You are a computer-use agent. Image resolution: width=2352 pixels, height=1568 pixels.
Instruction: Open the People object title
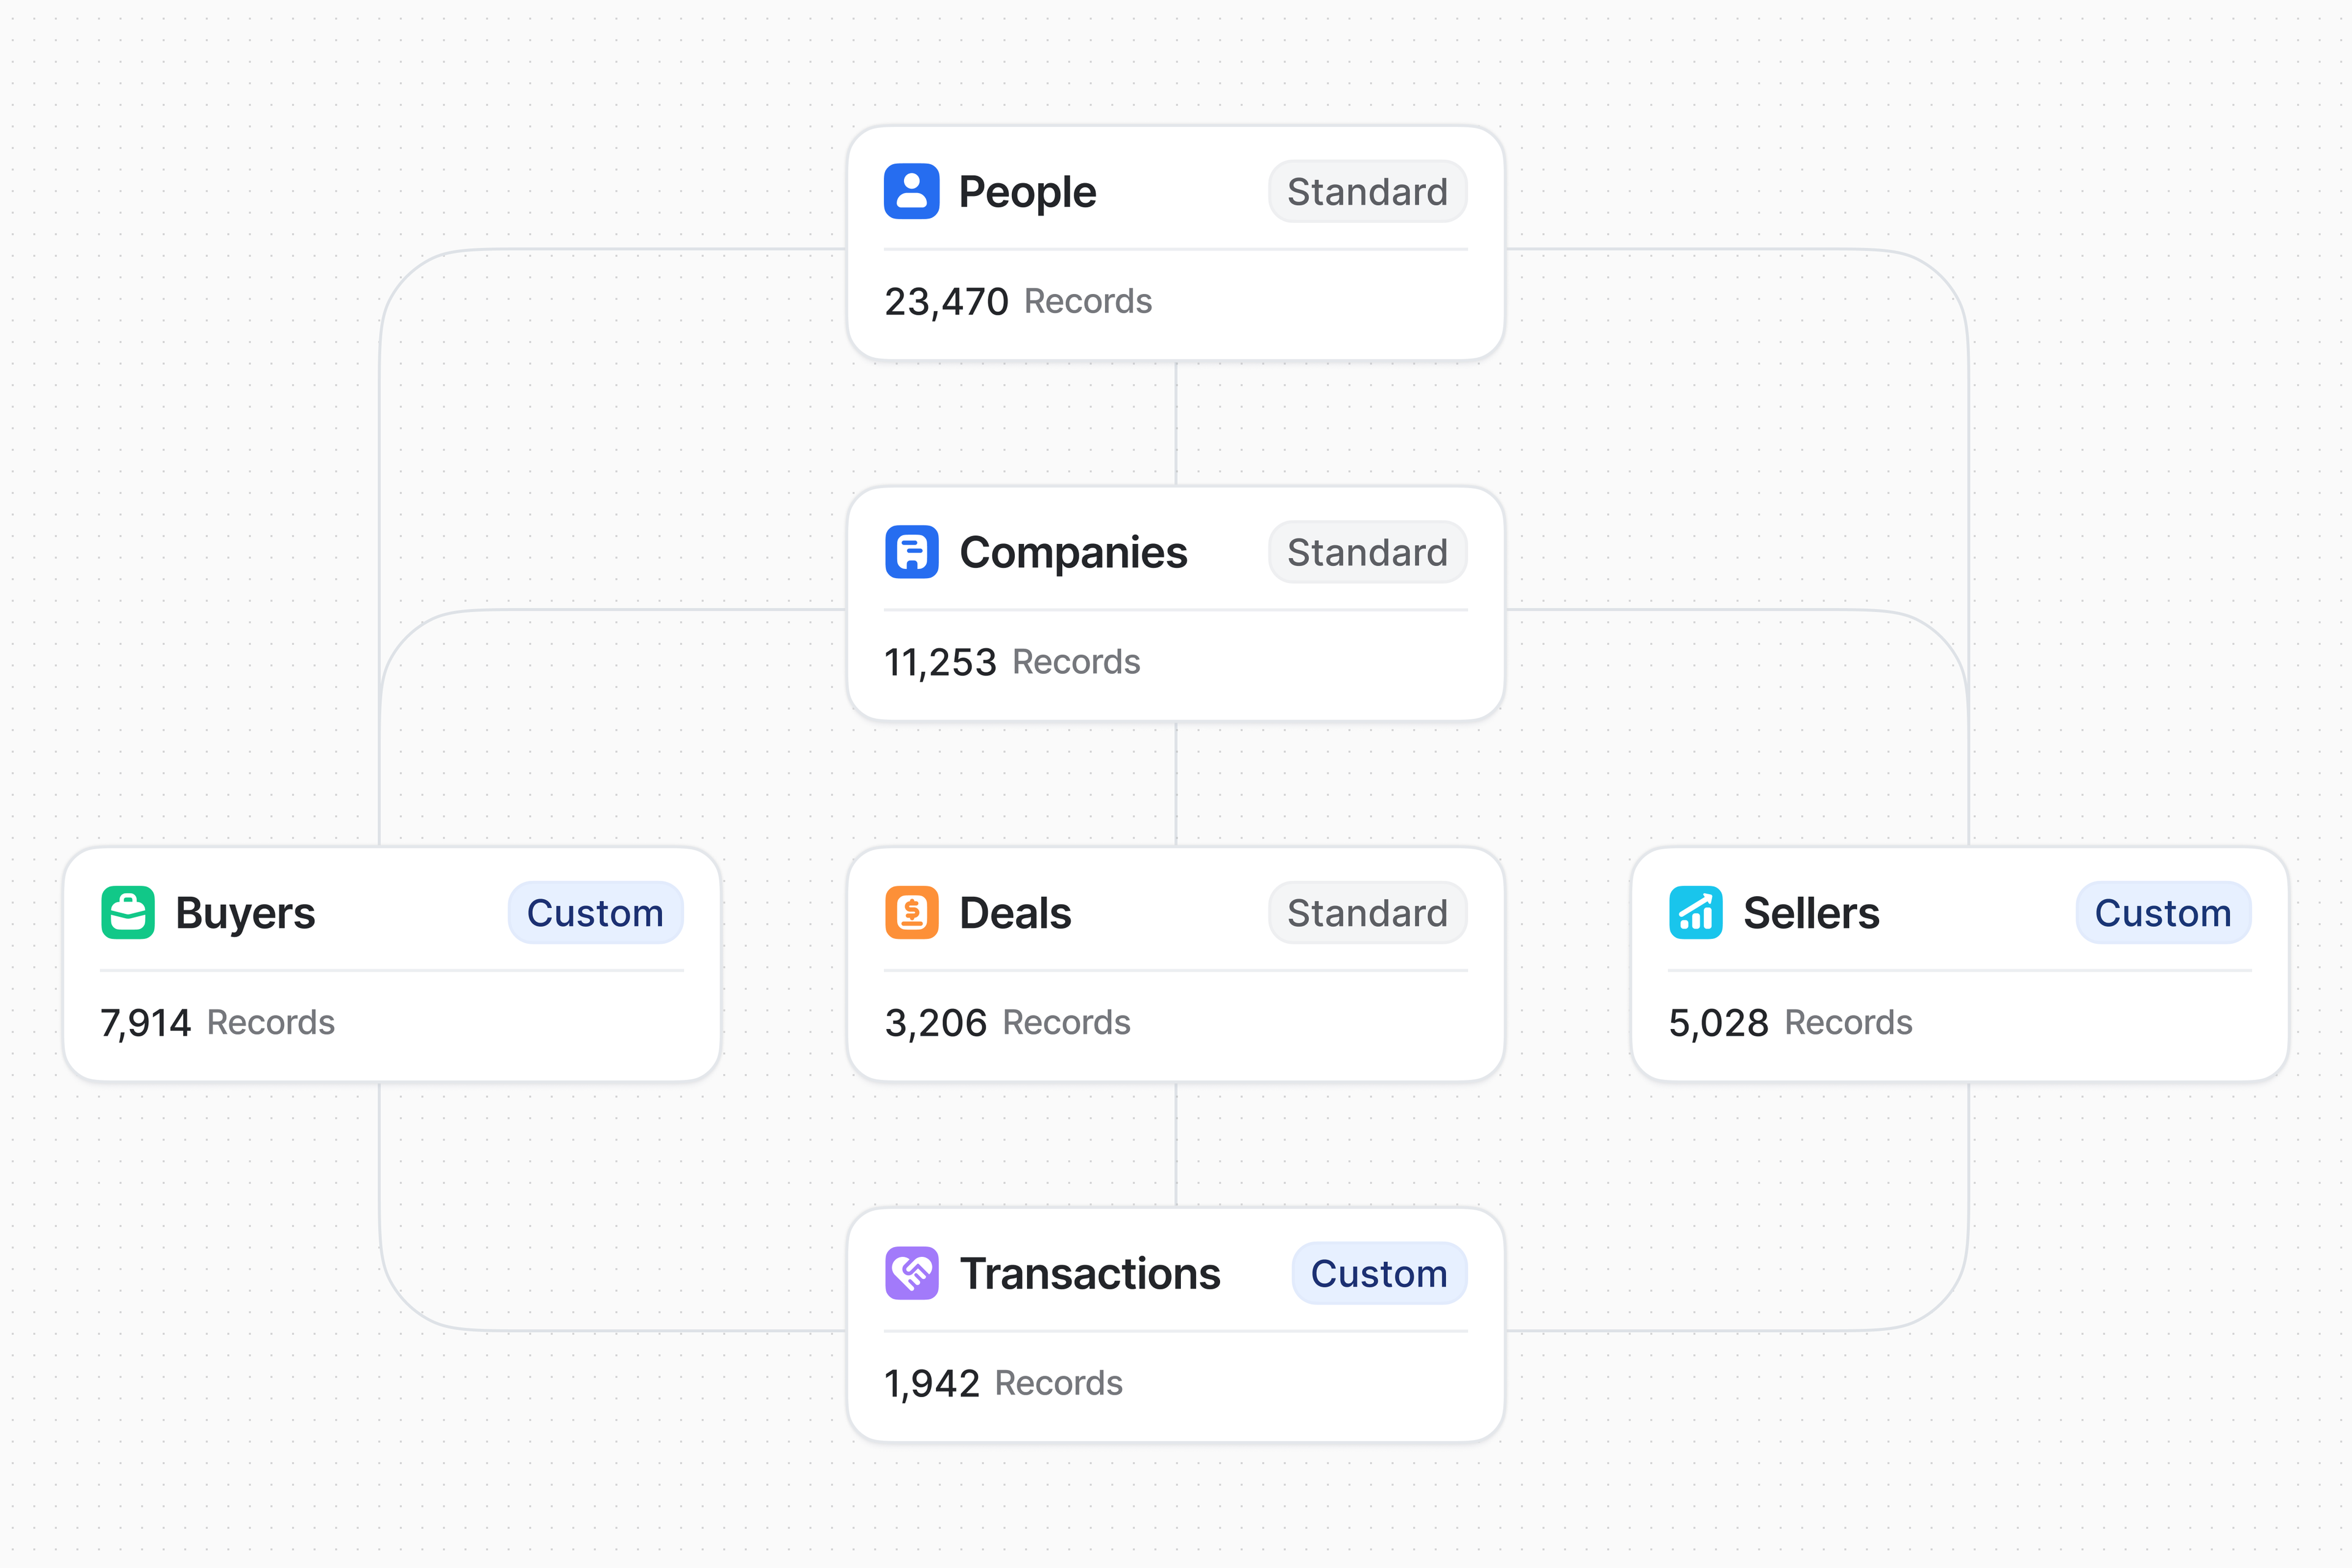coord(1027,192)
